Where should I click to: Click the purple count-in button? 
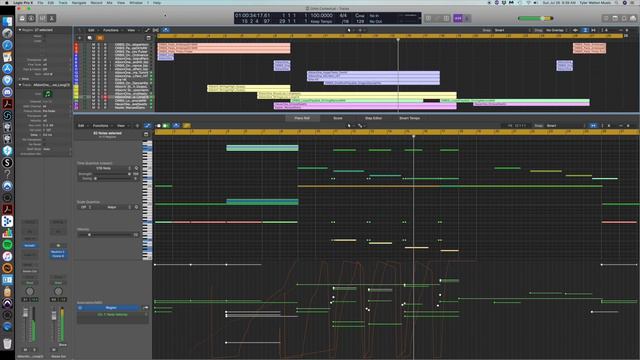(x=458, y=18)
